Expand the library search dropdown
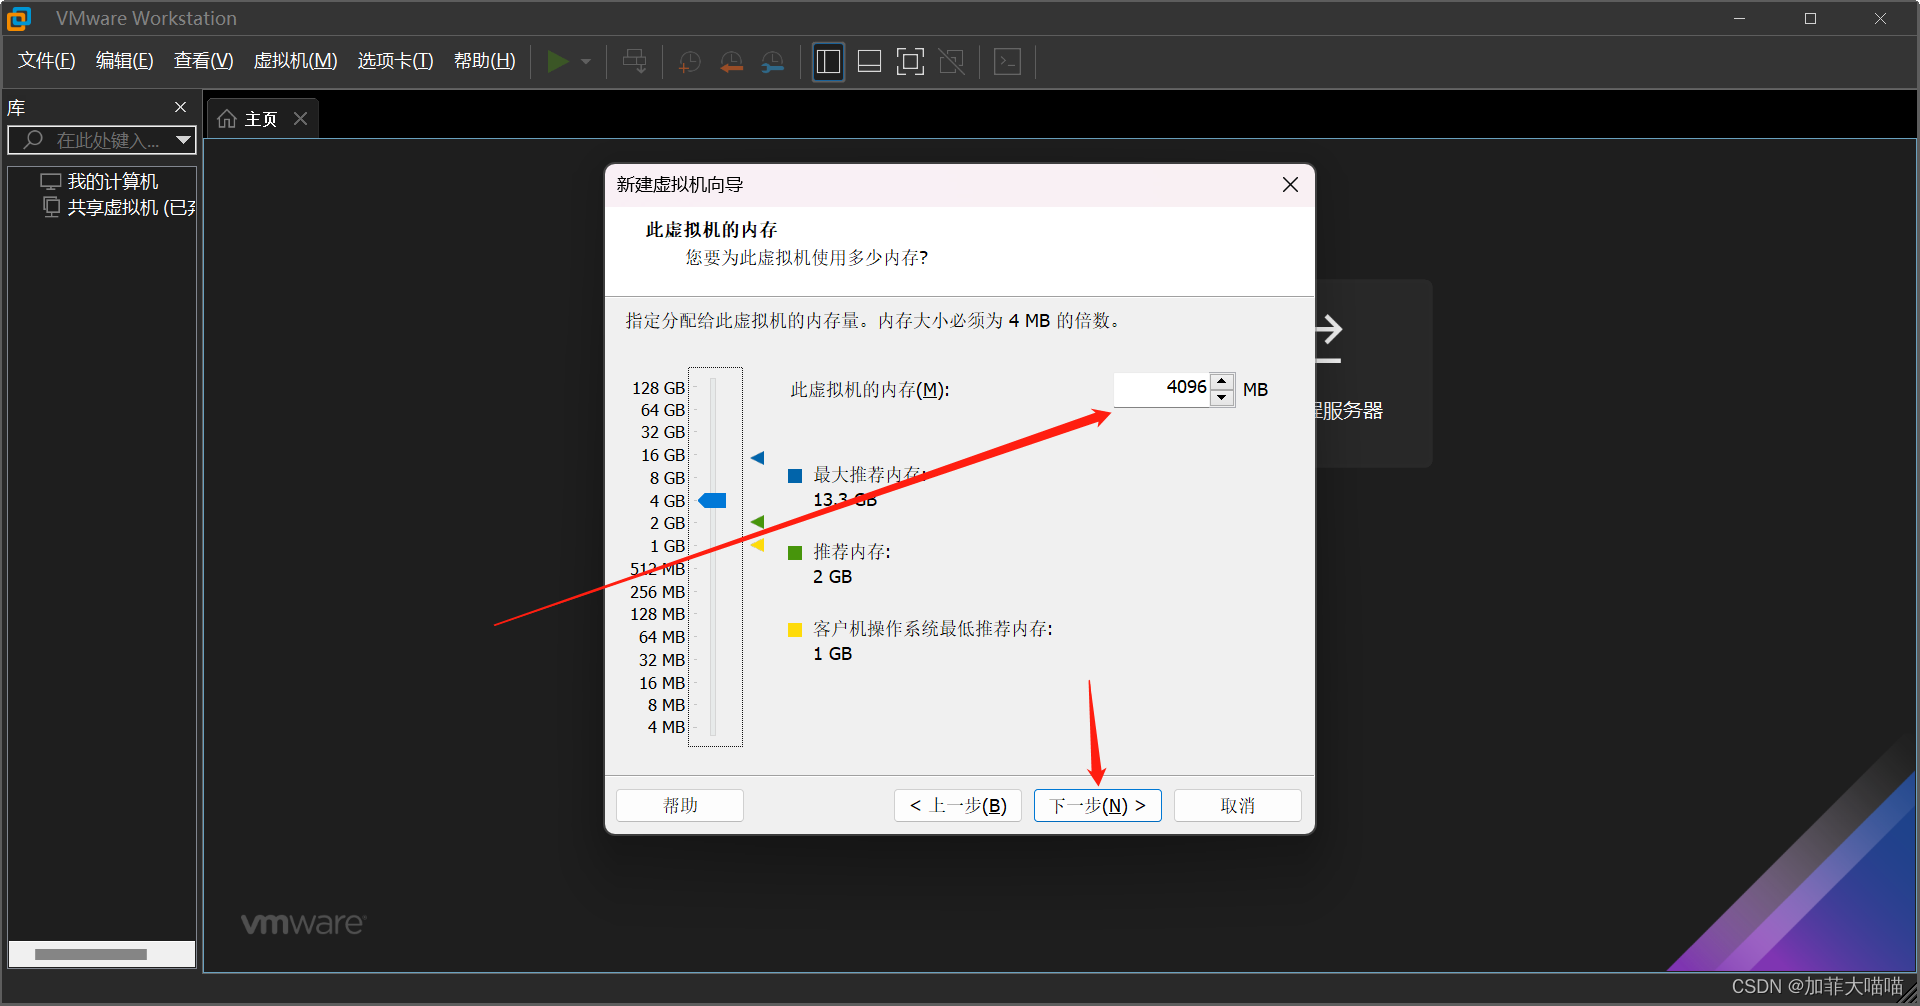Screen dimensions: 1920x1006 click(x=183, y=140)
